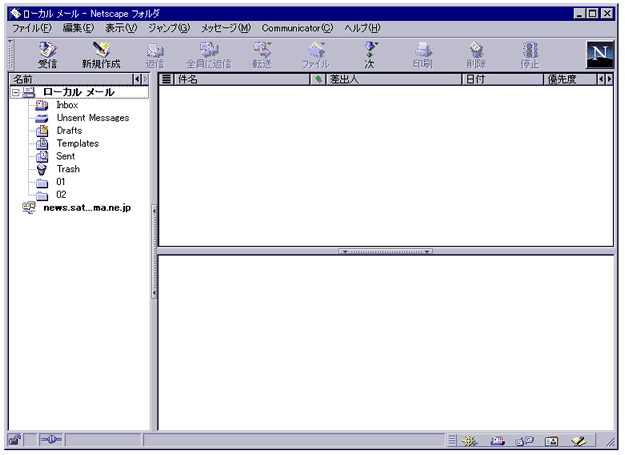Select the news.sat...ma.ne.jp server label
The image size is (625, 455).
[x=87, y=208]
